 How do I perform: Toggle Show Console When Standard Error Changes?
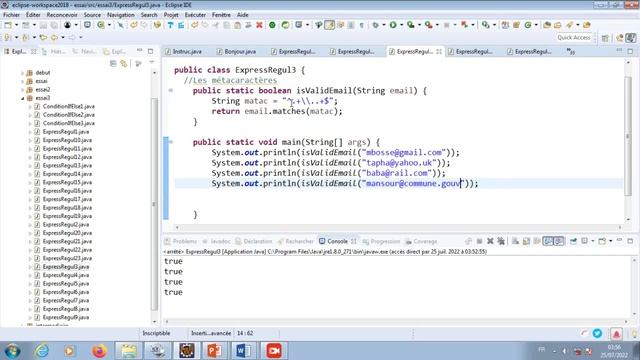(559, 241)
